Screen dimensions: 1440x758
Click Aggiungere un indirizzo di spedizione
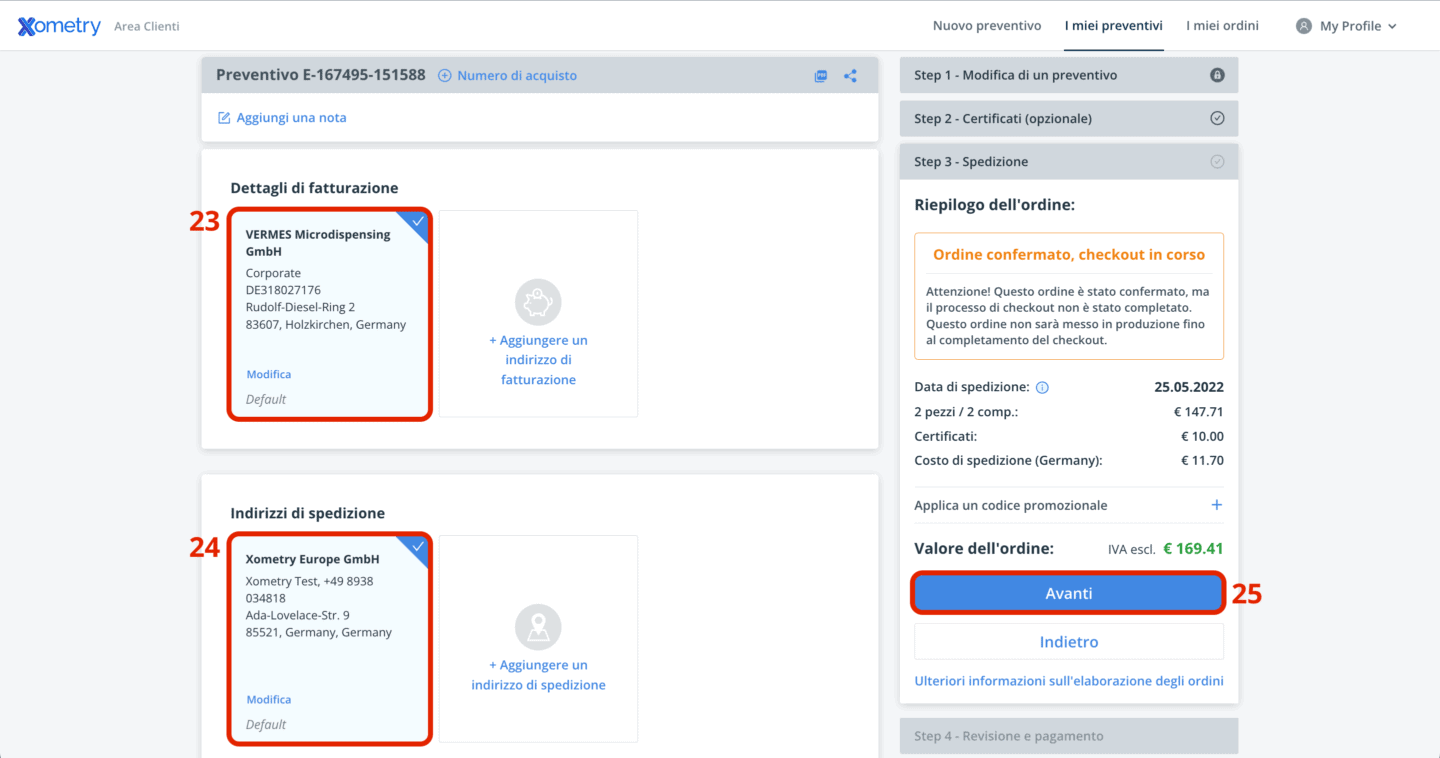click(538, 675)
